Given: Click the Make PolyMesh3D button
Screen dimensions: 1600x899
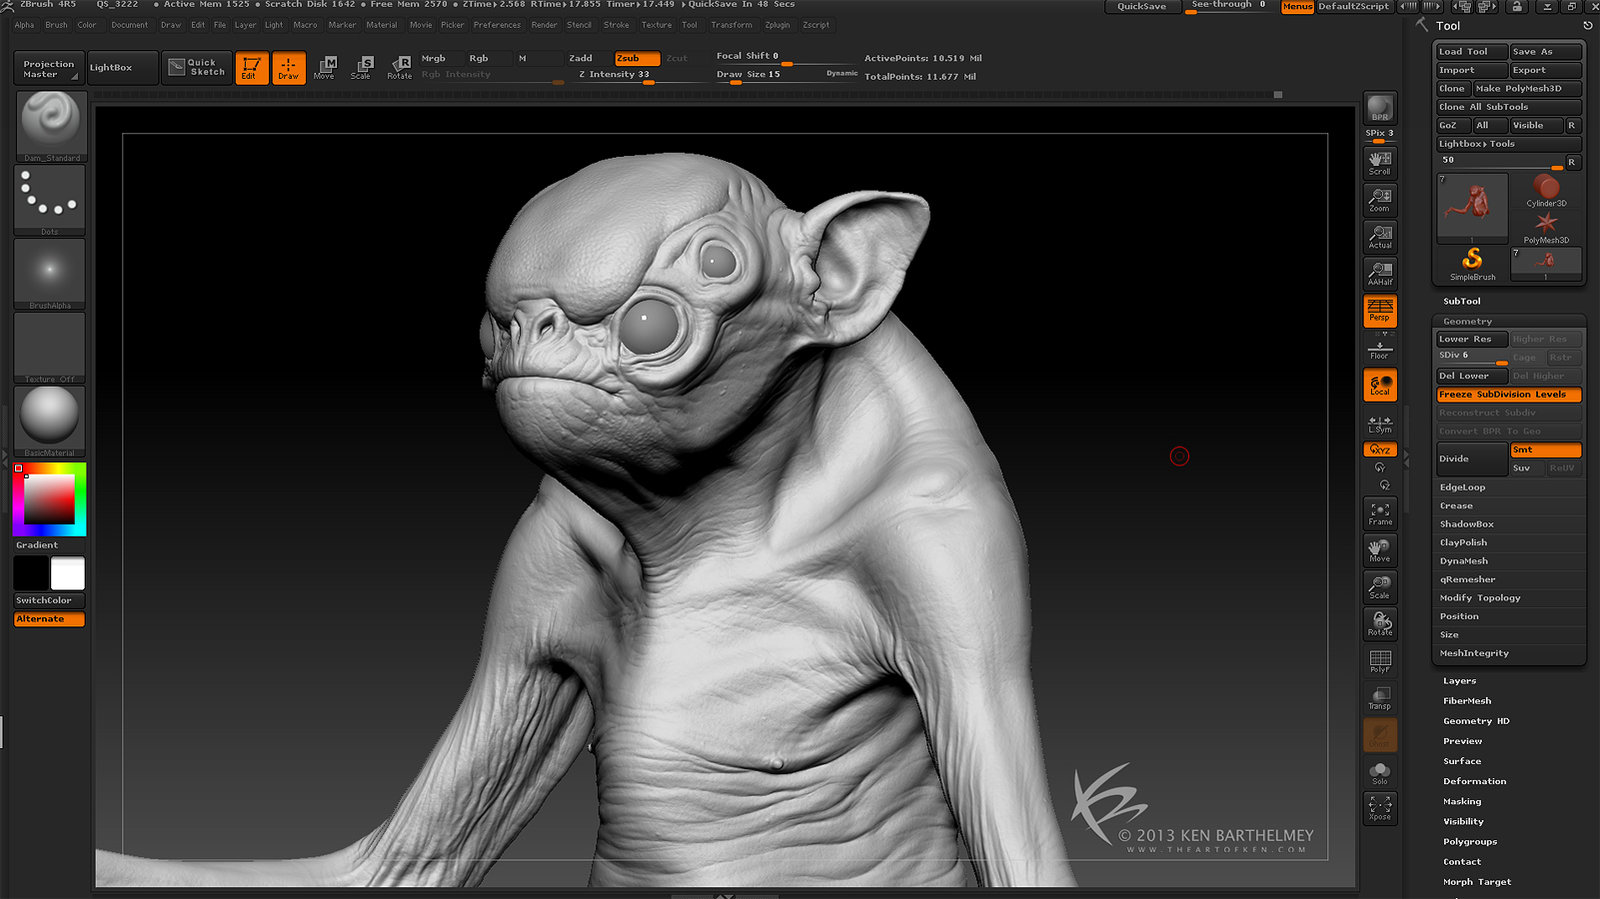Looking at the screenshot, I should (x=1527, y=88).
